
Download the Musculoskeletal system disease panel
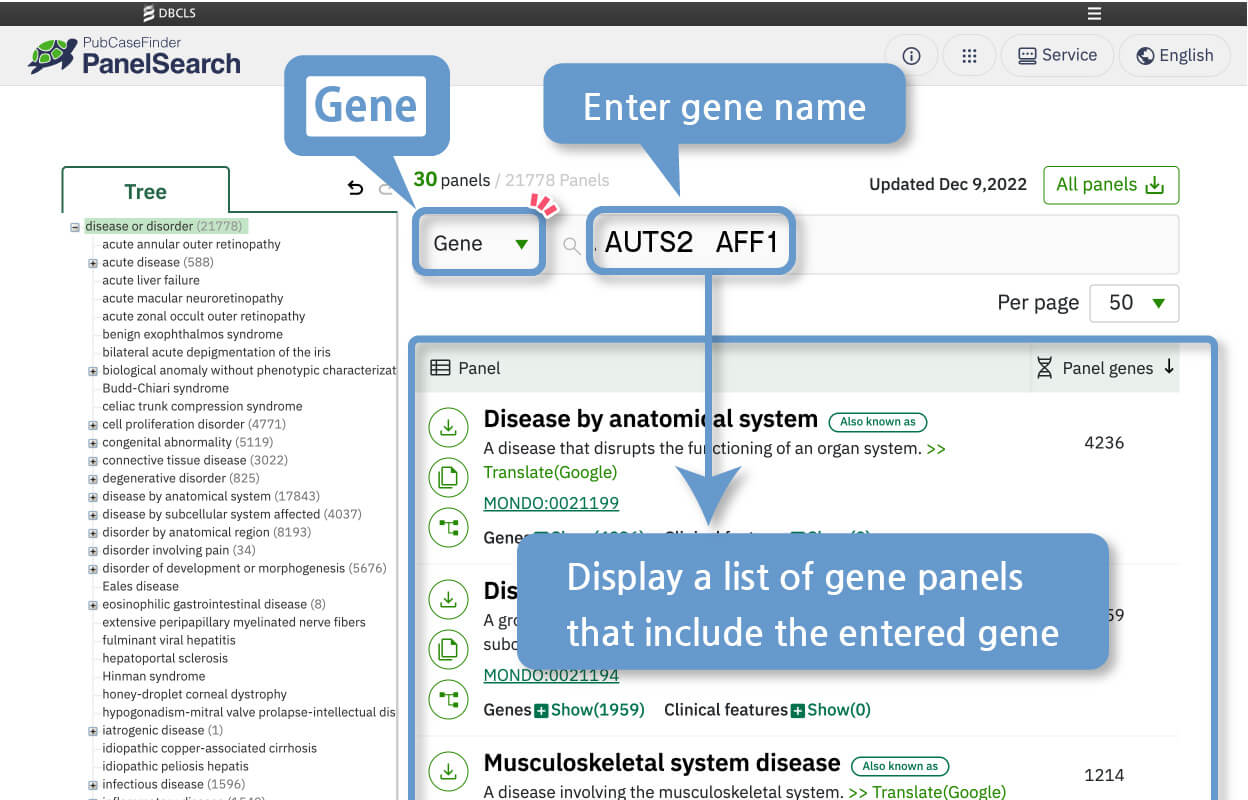click(448, 772)
